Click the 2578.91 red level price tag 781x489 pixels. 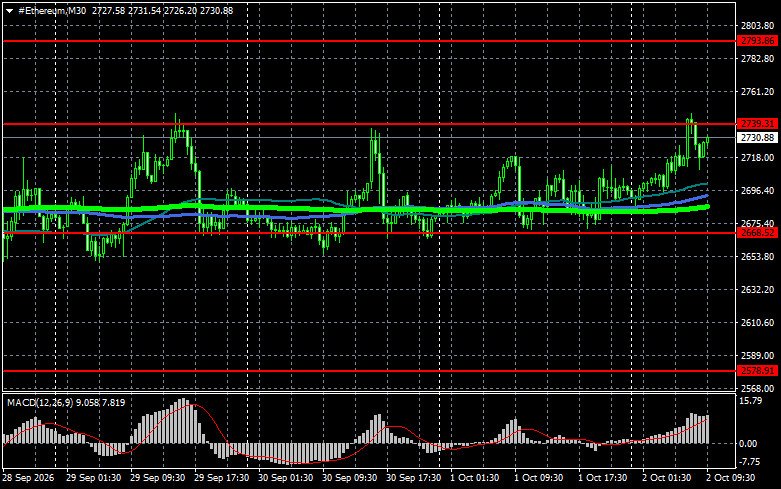[x=757, y=370]
